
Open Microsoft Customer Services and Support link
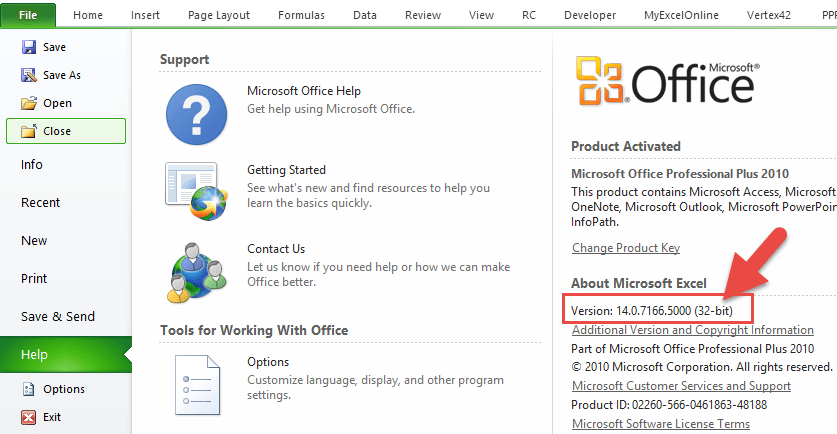pyautogui.click(x=682, y=386)
